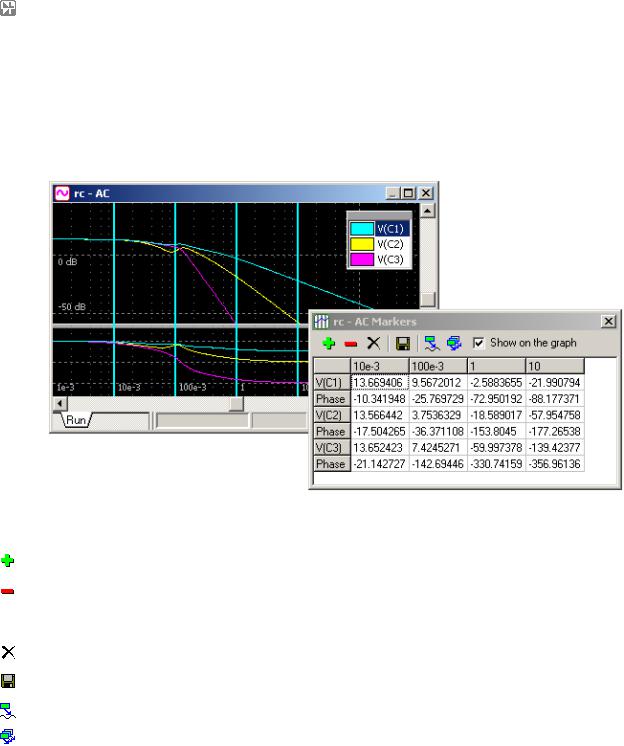This screenshot has height=746, width=624.
Task: Click the 10e-3 column header in markers table
Action: coord(380,366)
